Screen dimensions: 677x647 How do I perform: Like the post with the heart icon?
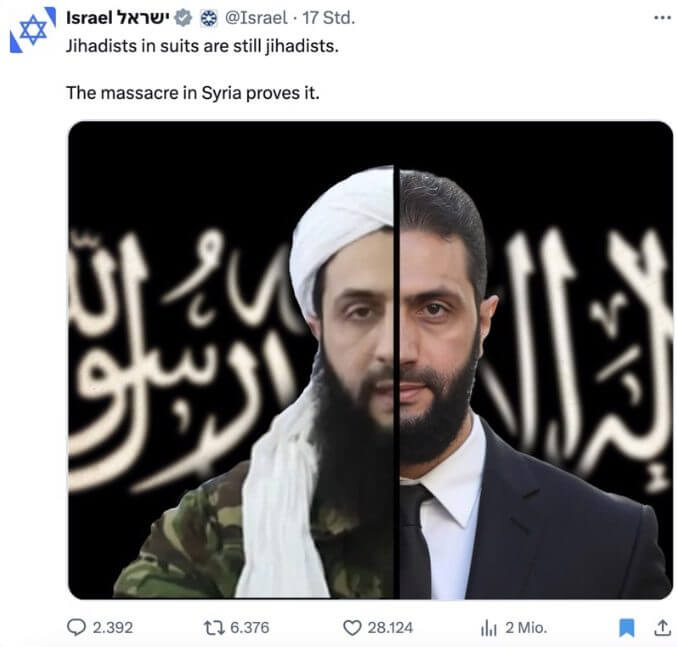point(352,628)
